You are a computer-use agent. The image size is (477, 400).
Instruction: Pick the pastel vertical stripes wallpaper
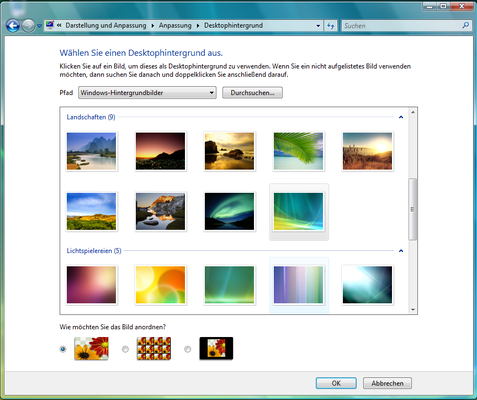(298, 285)
